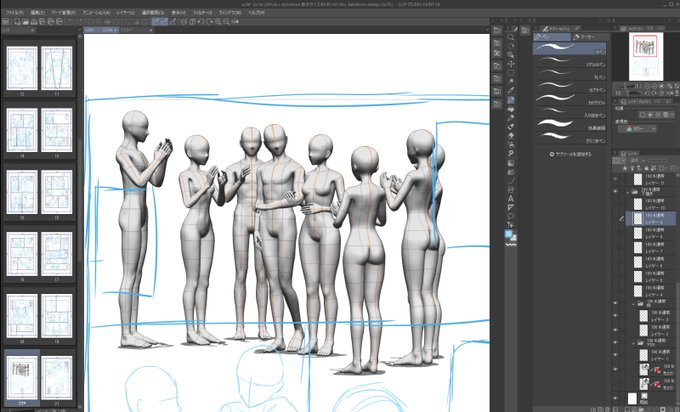Click the Border effect icon in Layer Property

pyautogui.click(x=643, y=114)
